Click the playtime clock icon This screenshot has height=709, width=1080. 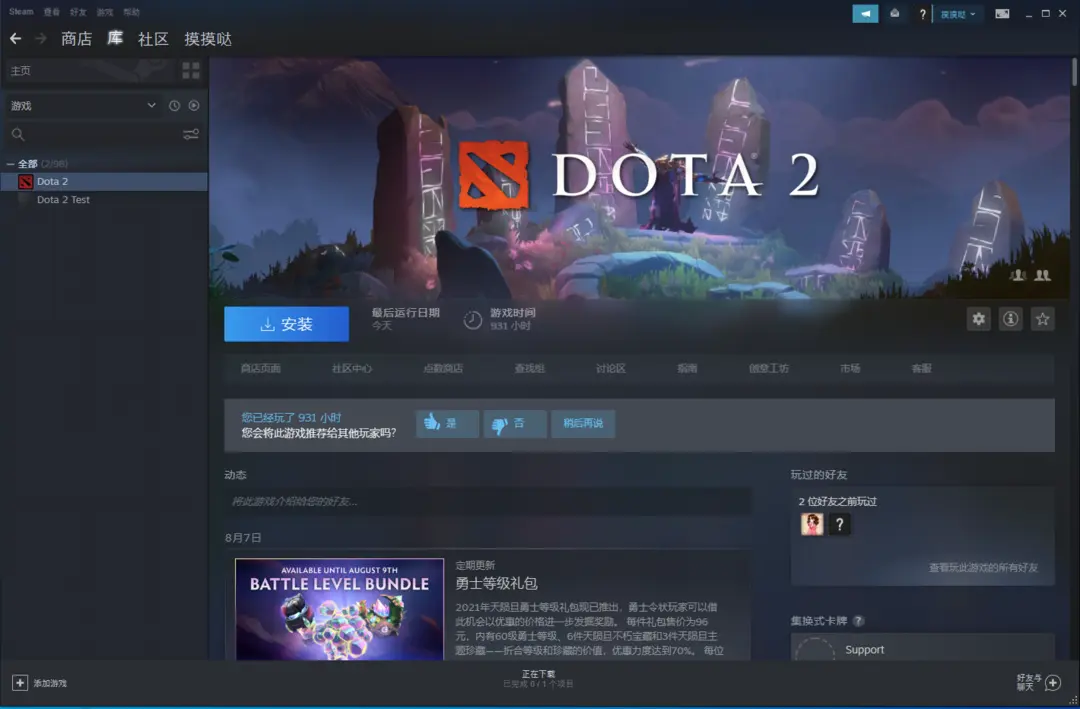click(x=472, y=320)
